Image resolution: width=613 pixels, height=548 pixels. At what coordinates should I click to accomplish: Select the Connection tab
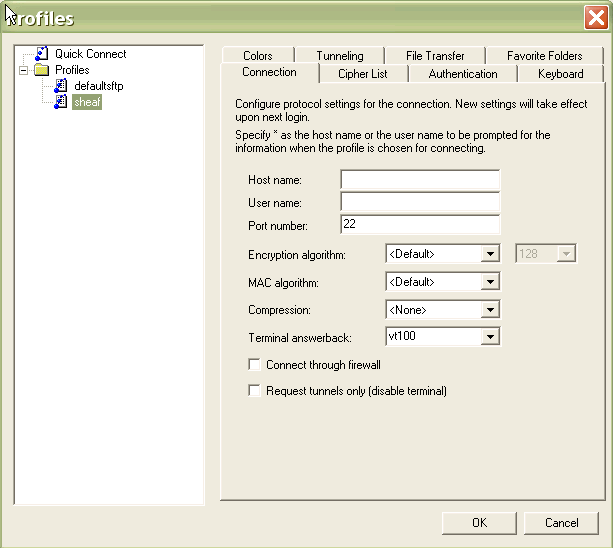point(269,72)
